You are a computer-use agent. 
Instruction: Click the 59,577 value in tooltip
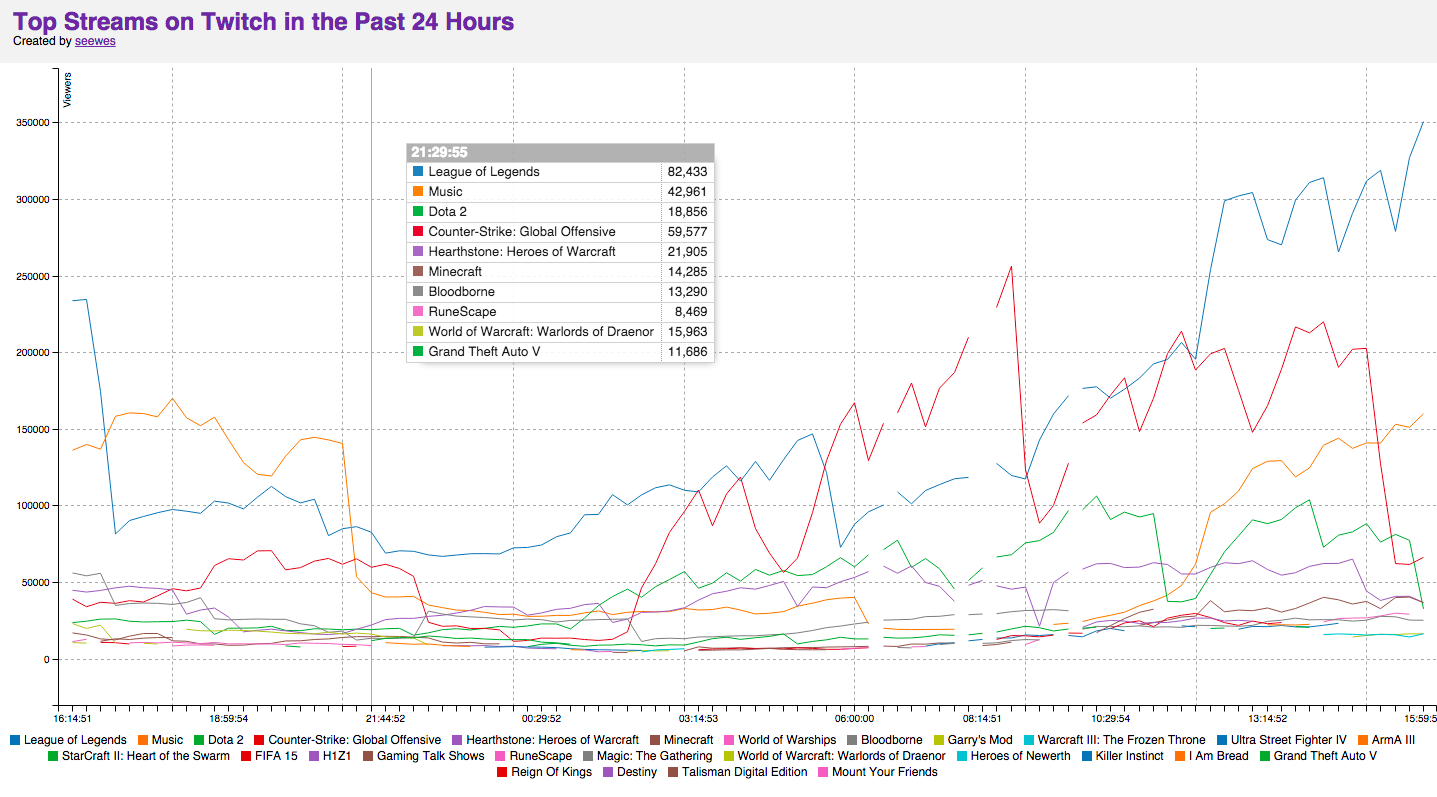687,232
